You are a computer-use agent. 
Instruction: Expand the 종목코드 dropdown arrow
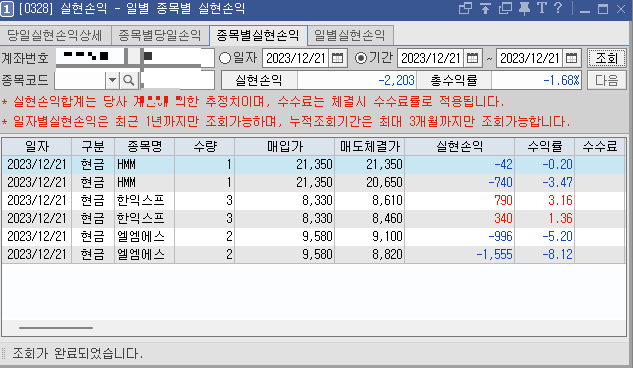pyautogui.click(x=113, y=80)
